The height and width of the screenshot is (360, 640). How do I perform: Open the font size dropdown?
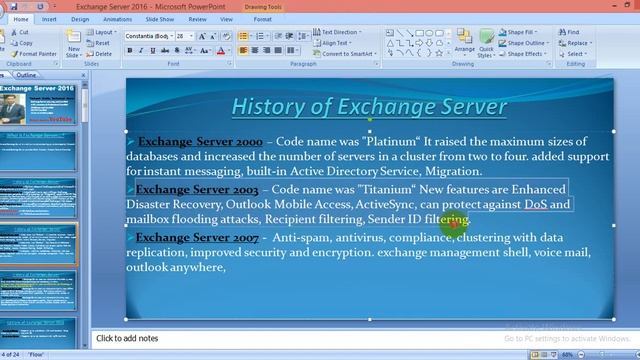(191, 36)
